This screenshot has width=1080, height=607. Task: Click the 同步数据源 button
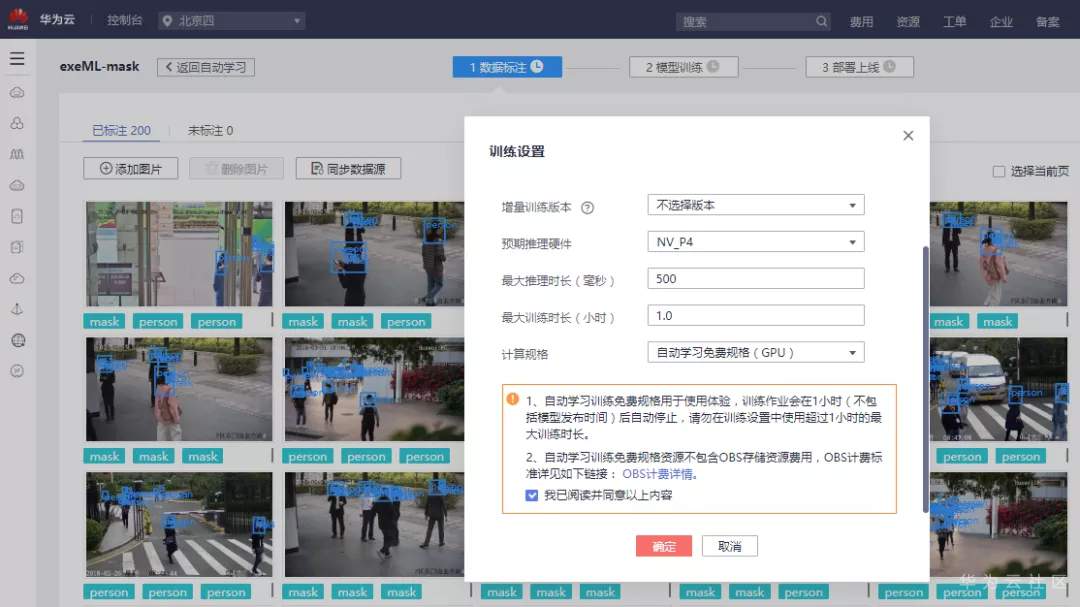tap(348, 169)
